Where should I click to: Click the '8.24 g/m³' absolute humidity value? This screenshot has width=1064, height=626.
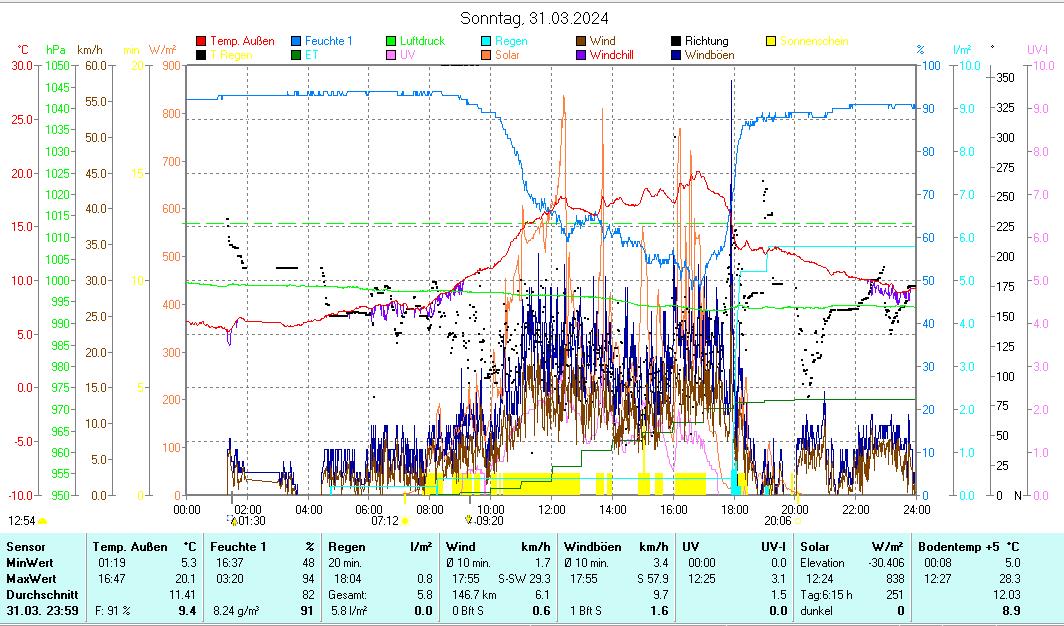236,610
